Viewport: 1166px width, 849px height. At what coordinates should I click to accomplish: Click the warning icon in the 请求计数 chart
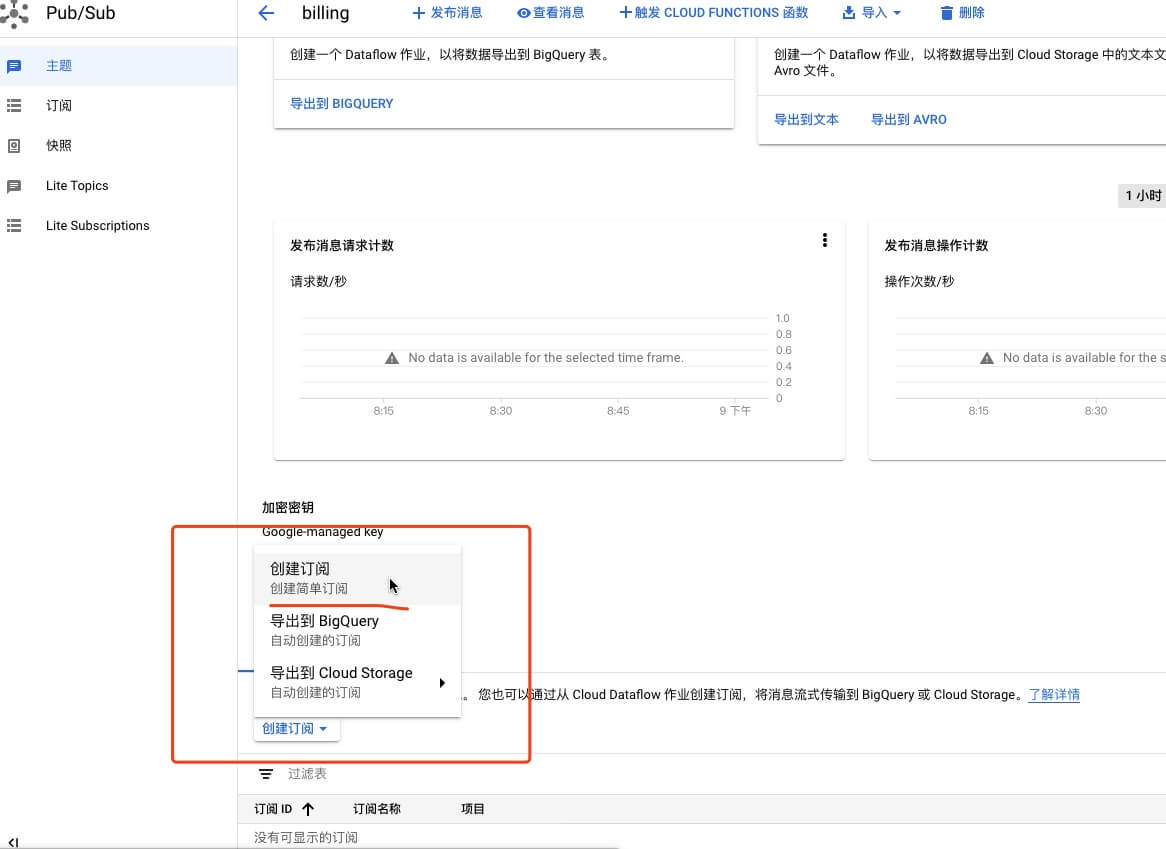[x=392, y=358]
